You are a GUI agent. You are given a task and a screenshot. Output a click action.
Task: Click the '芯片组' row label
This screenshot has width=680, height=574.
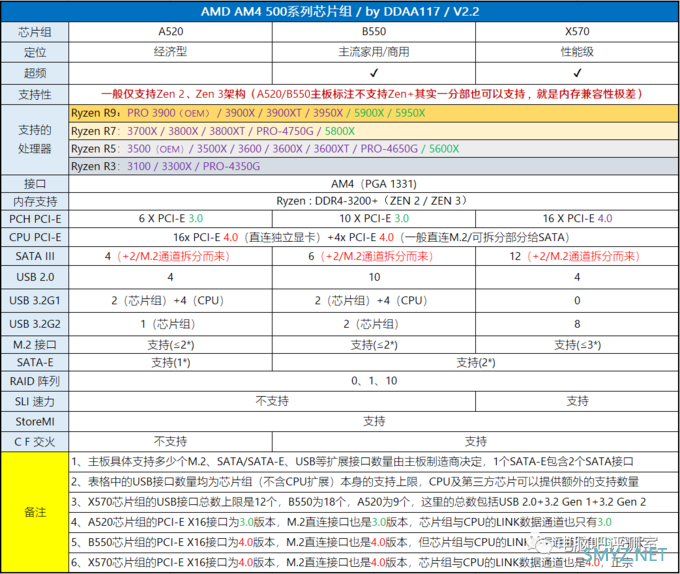tap(35, 32)
